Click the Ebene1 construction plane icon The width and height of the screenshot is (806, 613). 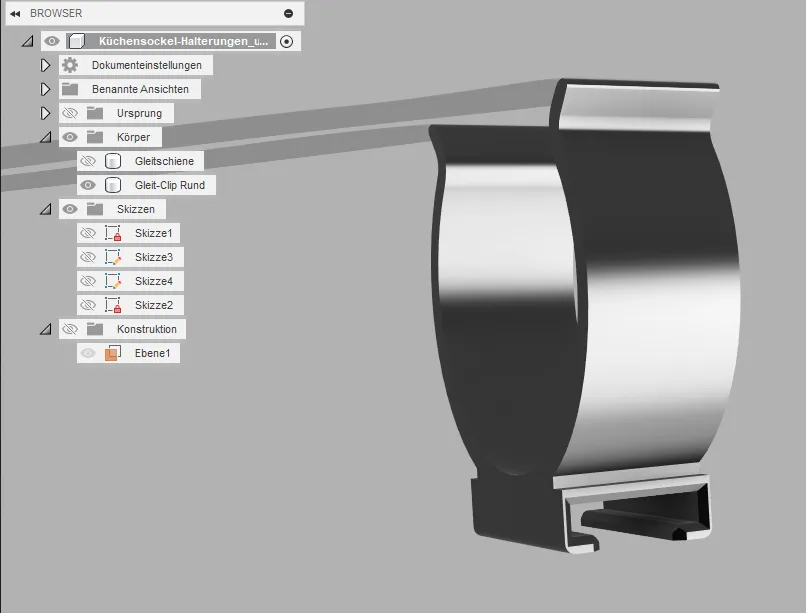113,353
